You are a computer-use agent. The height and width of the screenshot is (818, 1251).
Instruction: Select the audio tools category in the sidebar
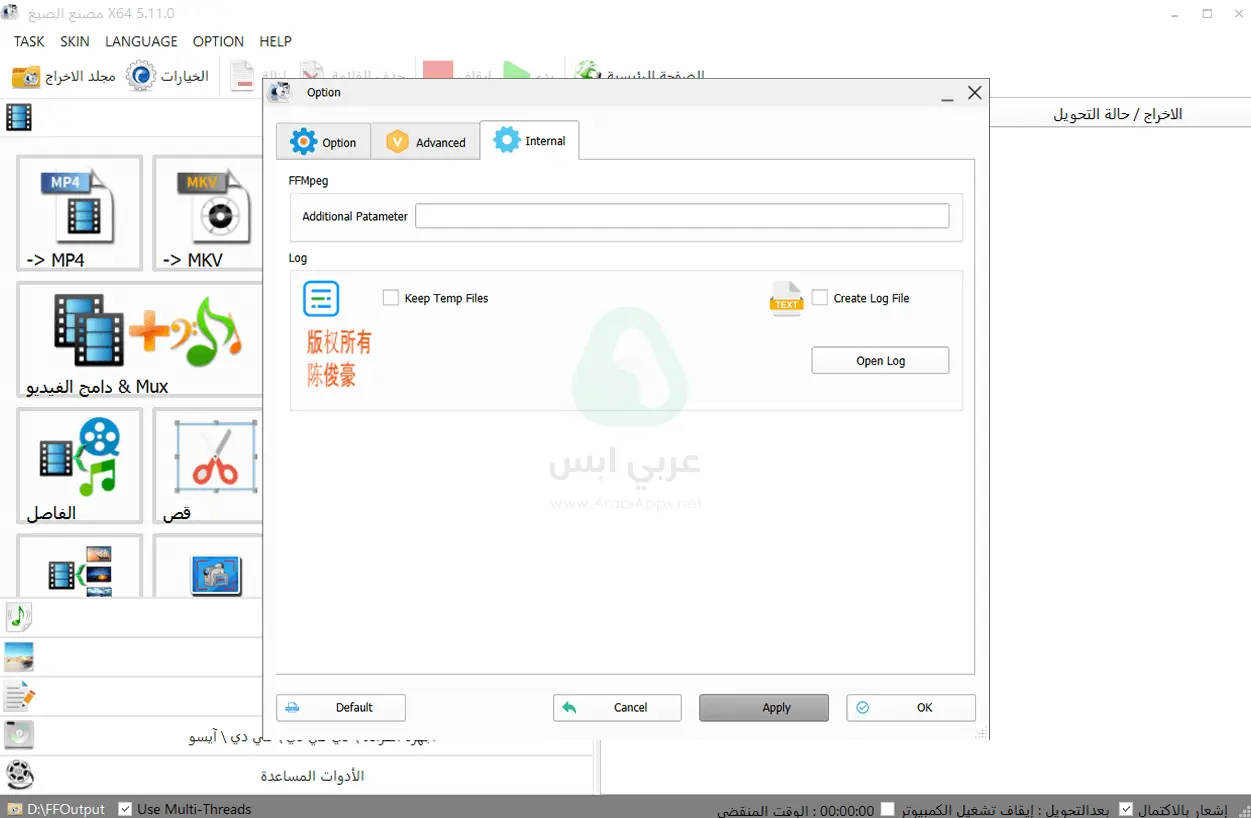tap(18, 617)
